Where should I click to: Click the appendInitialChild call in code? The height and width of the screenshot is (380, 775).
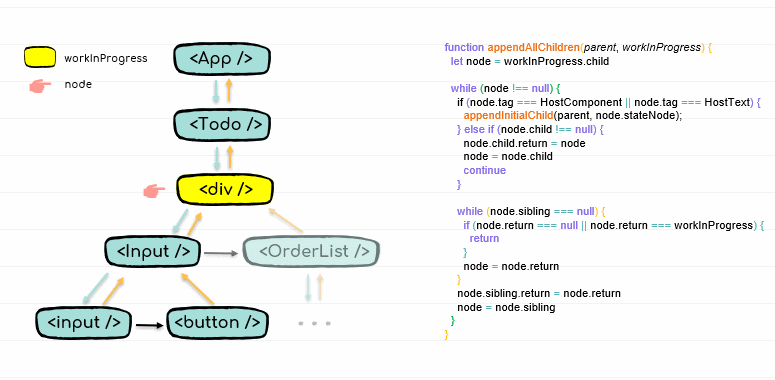508,116
